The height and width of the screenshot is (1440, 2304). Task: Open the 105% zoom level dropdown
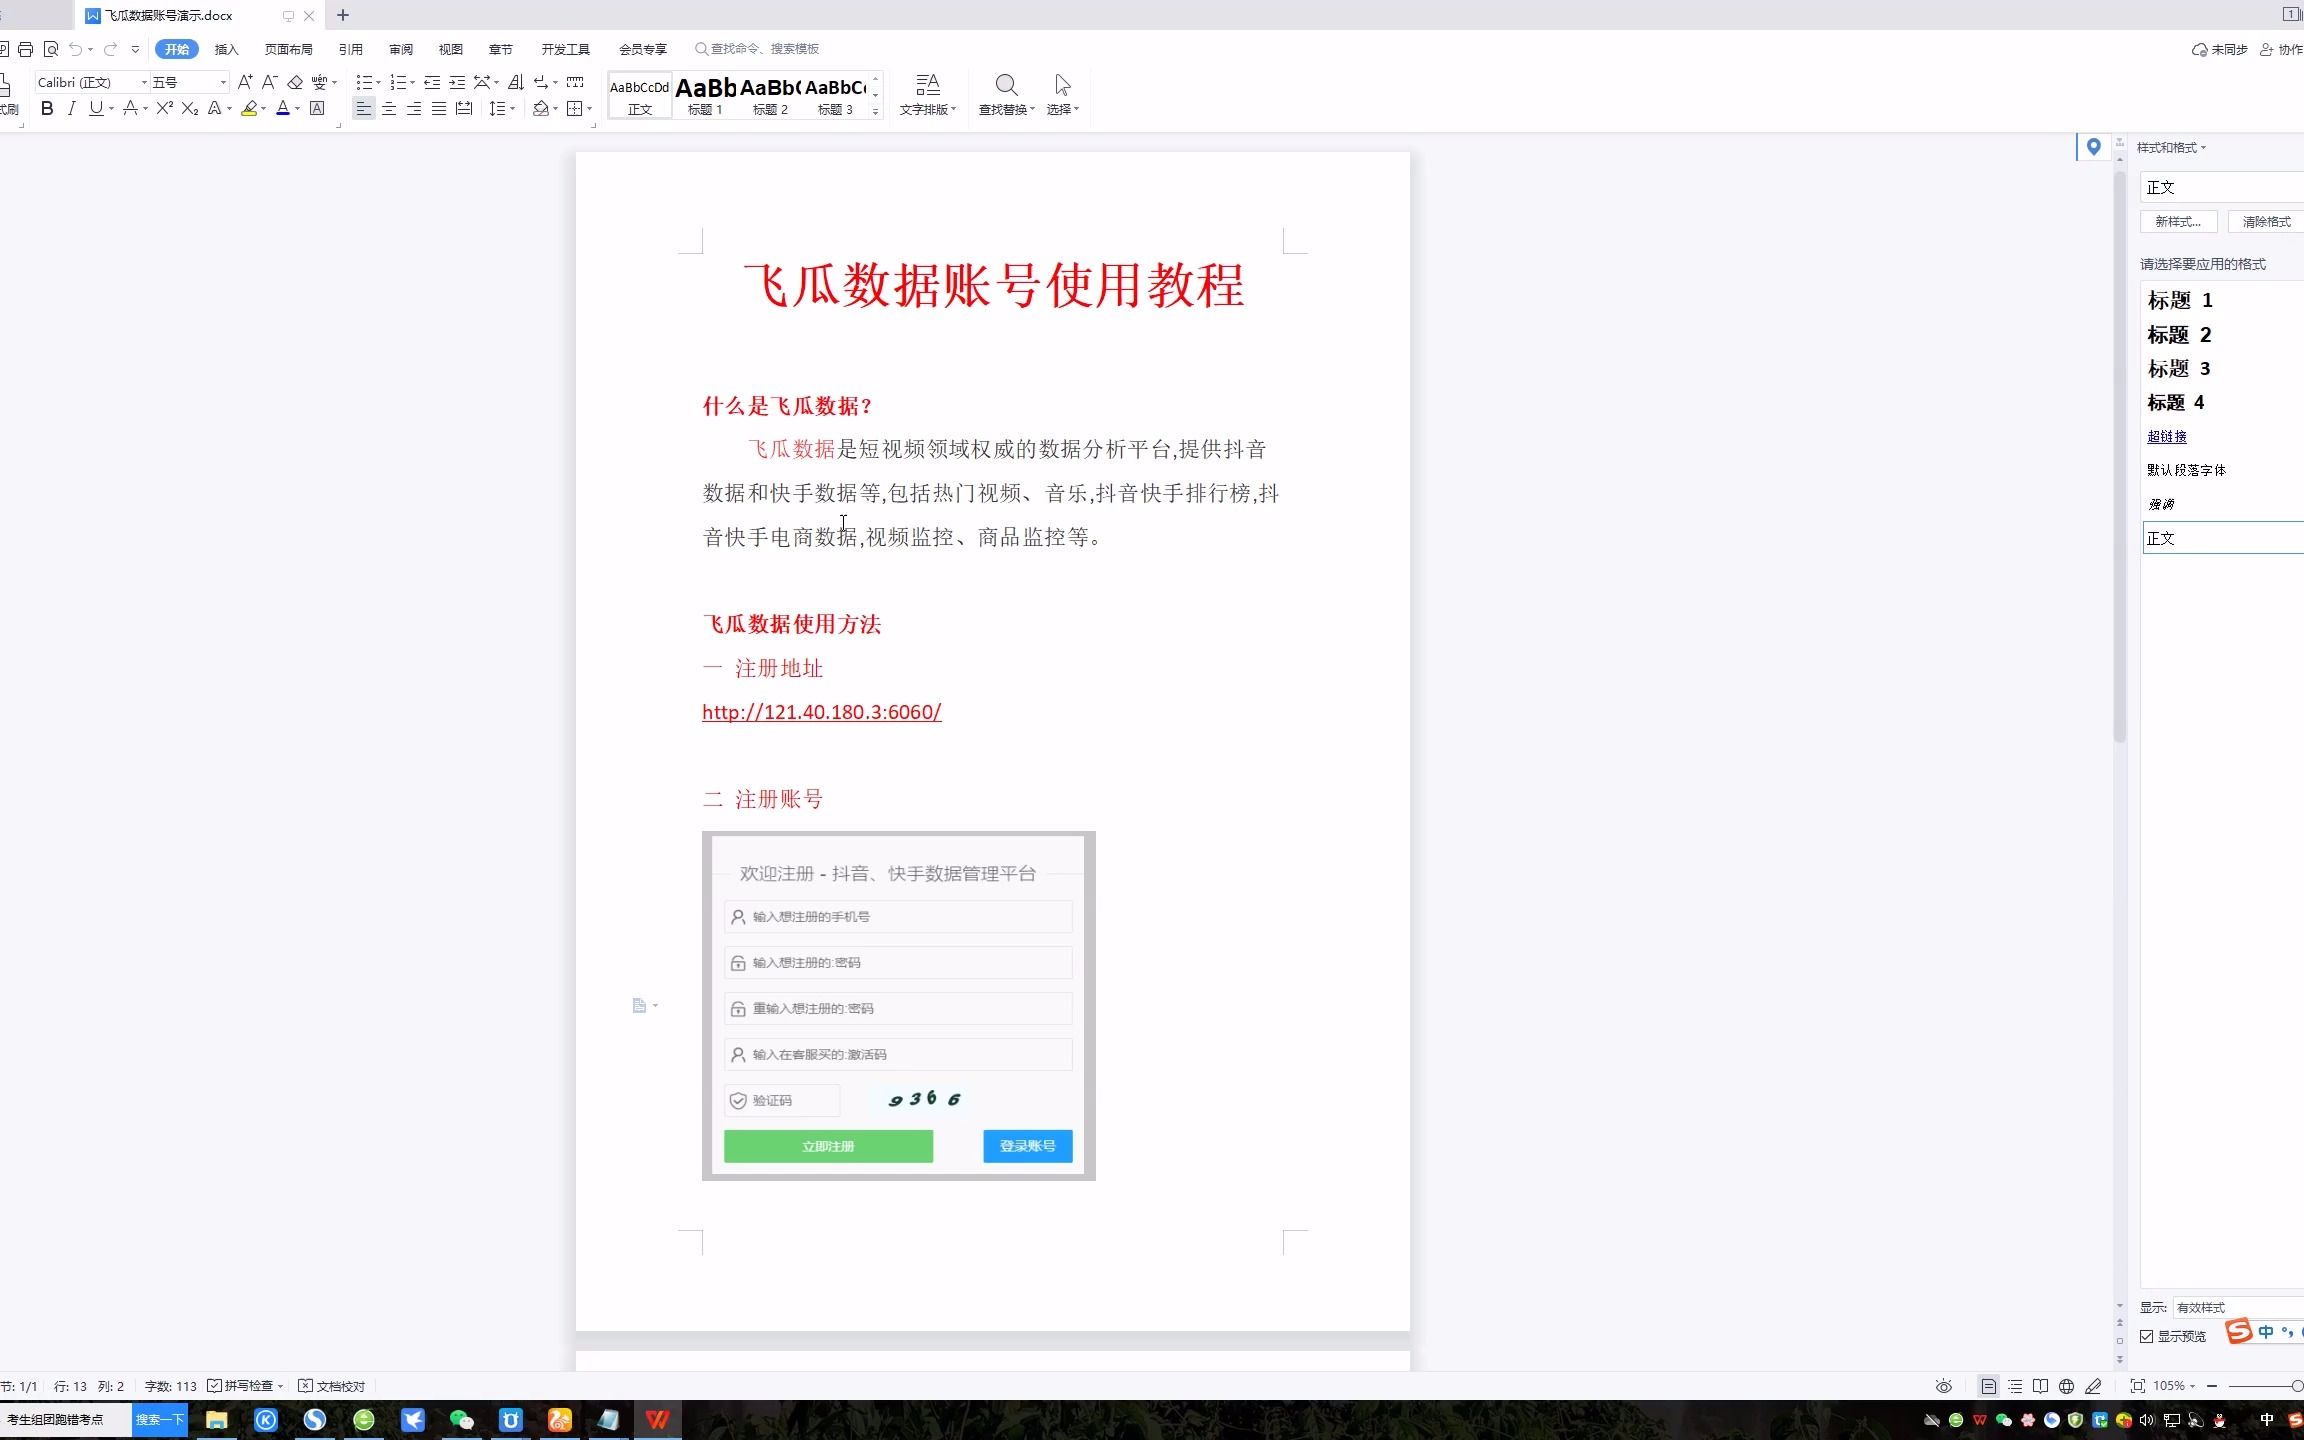[2173, 1386]
